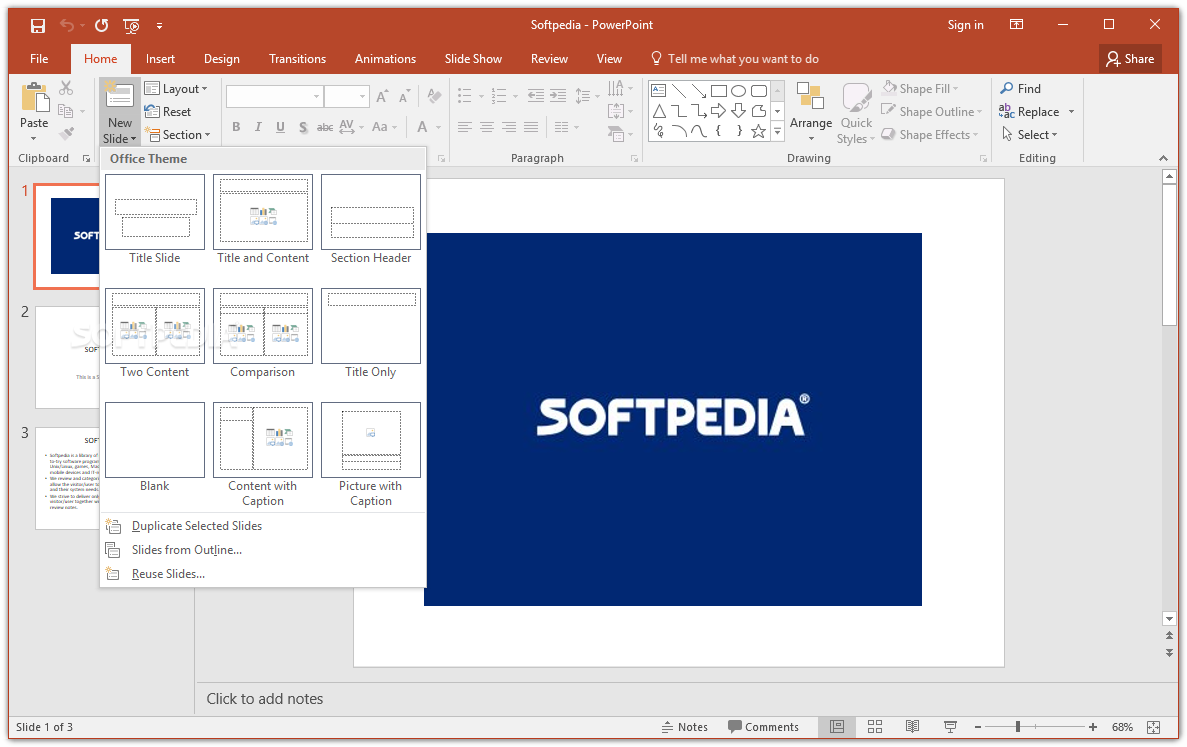
Task: Collapse the ribbon chevron
Action: (1163, 158)
